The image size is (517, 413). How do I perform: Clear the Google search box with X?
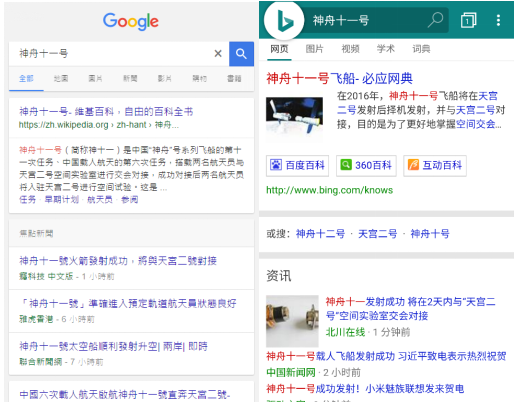coord(218,53)
